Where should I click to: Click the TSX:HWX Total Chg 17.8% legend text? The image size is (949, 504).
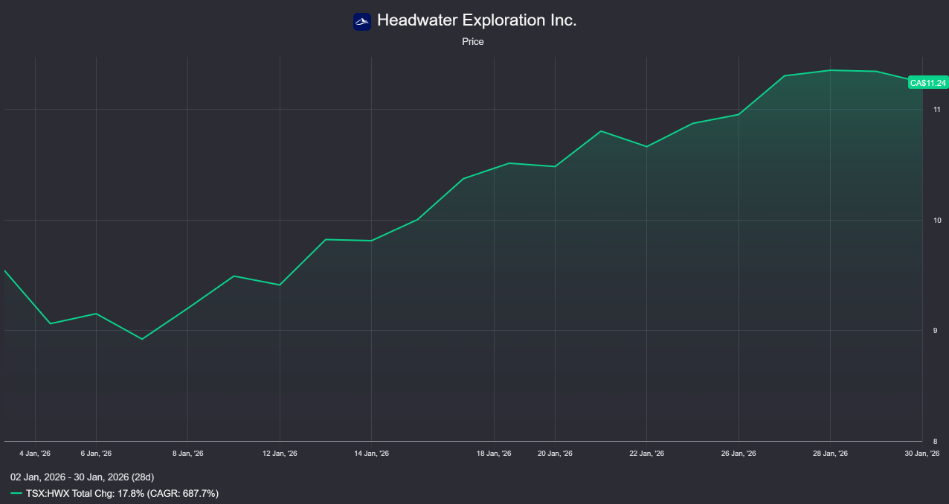tap(122, 494)
